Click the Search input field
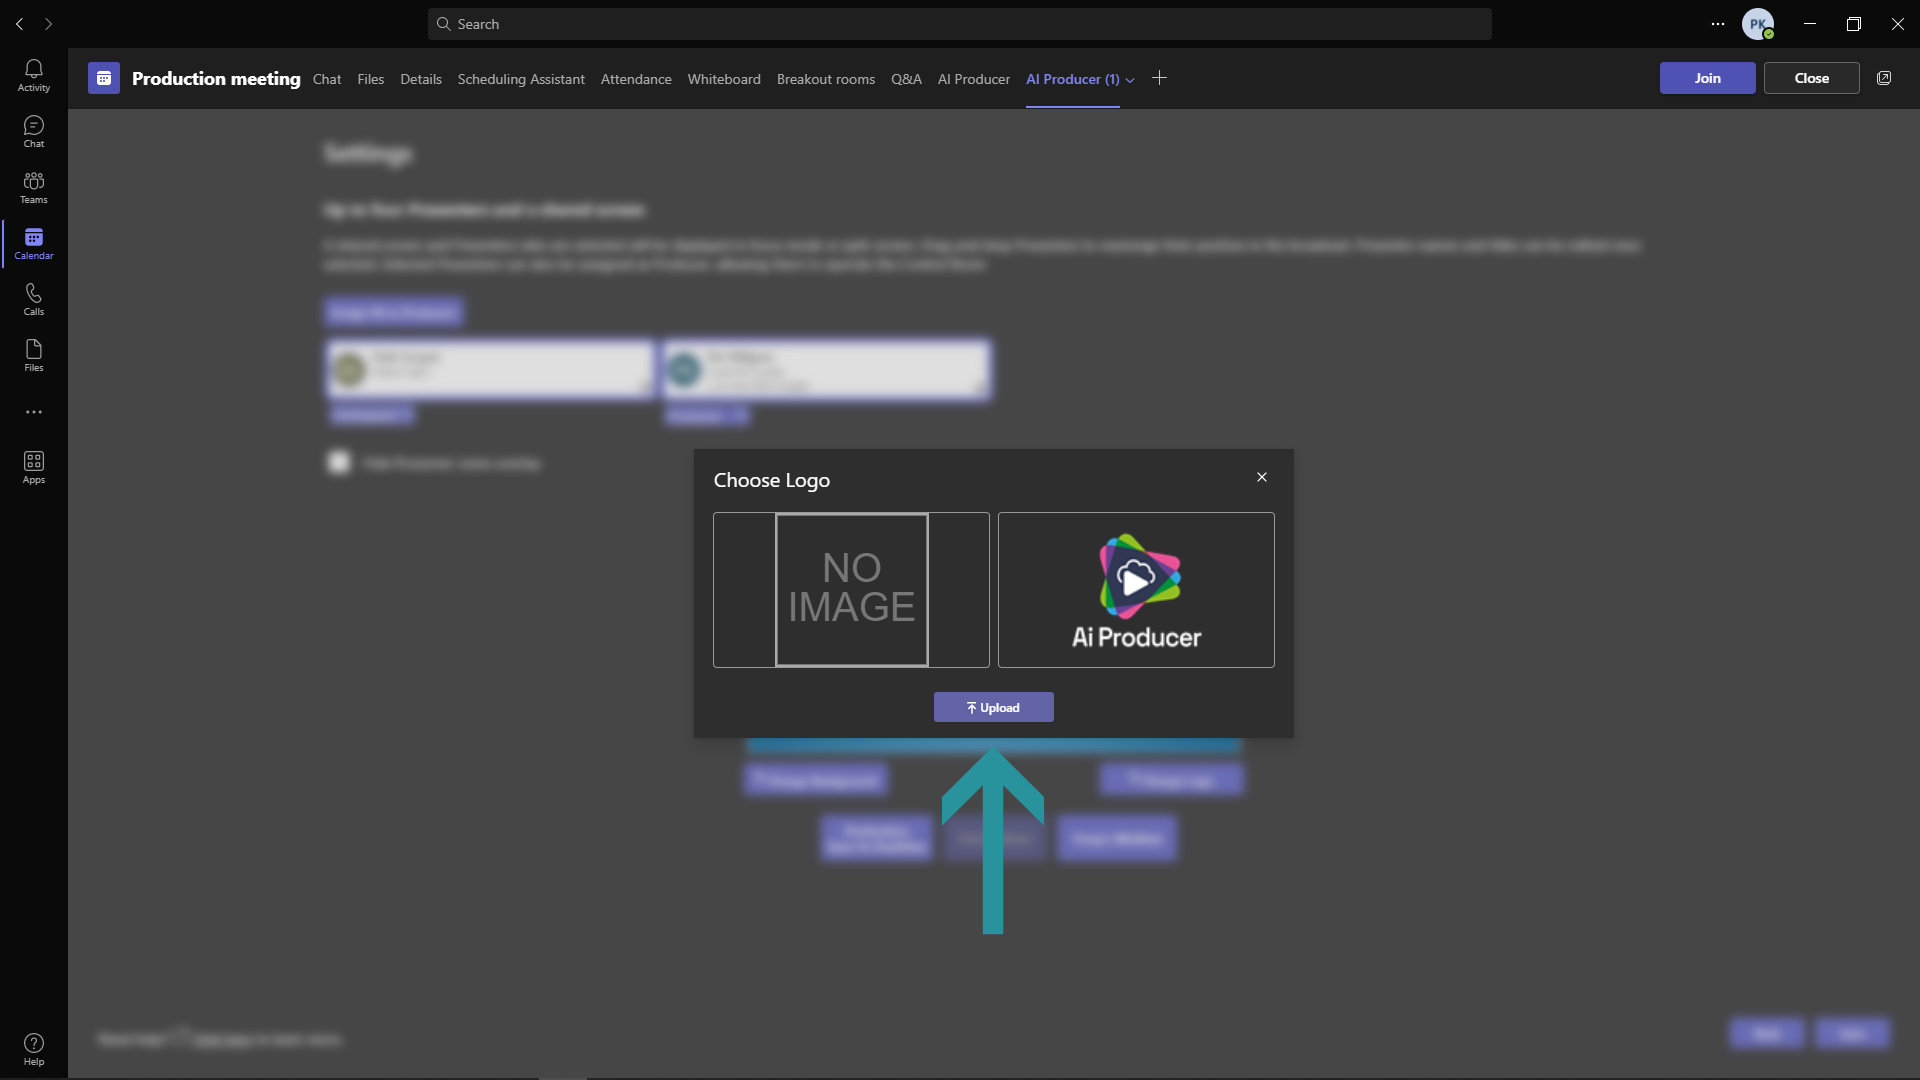 (x=960, y=24)
